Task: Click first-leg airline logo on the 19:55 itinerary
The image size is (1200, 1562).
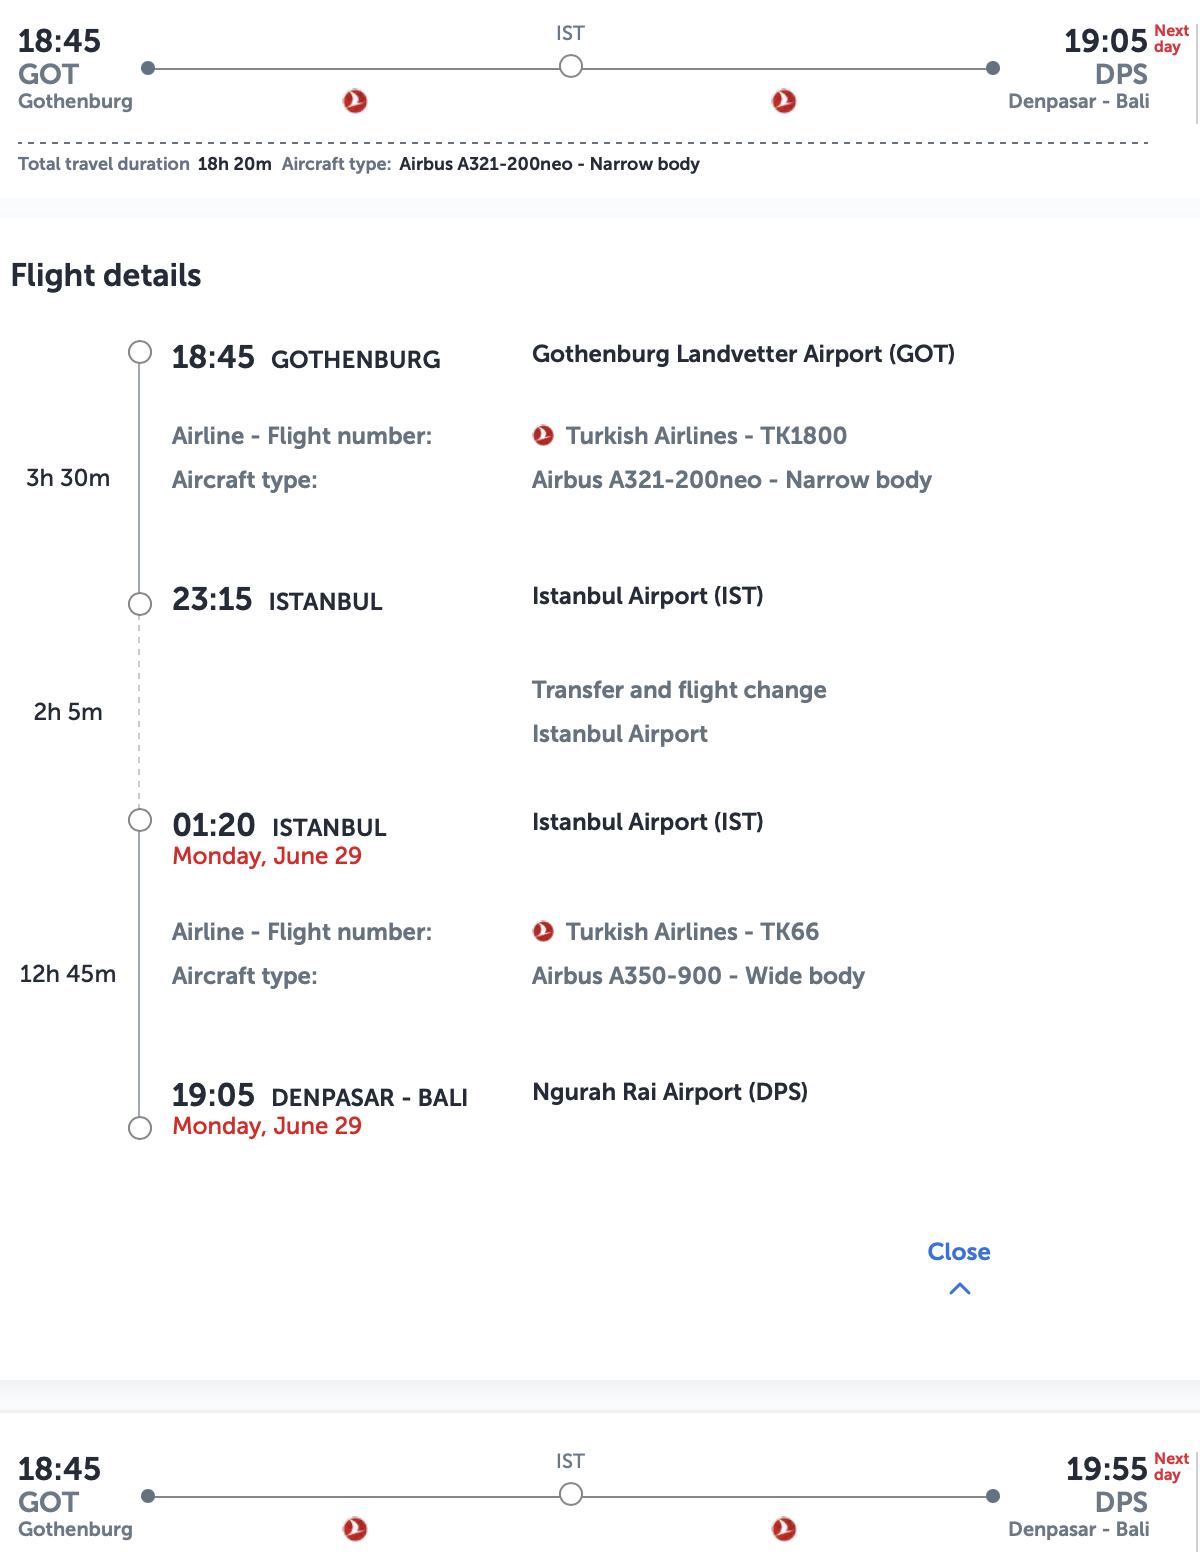Action: 355,1529
